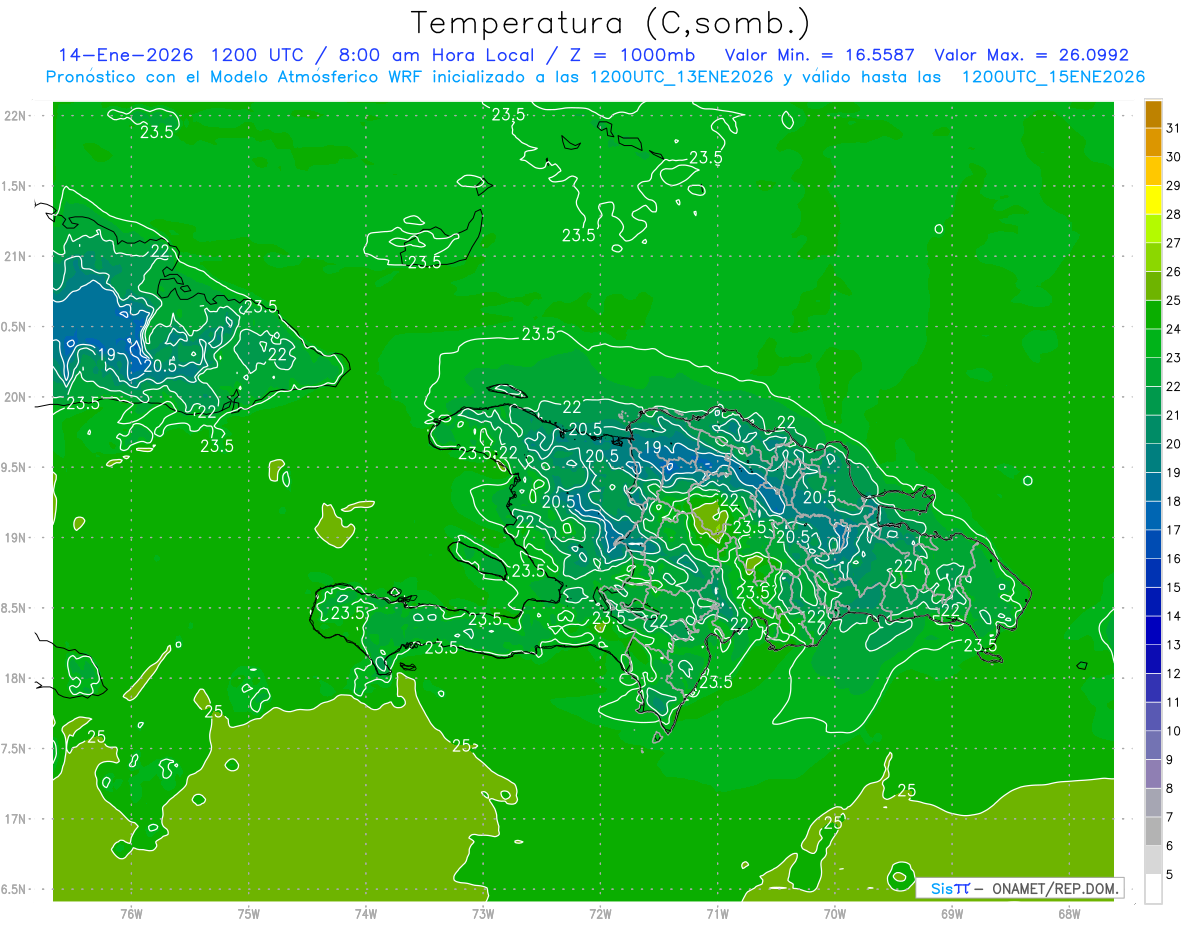Viewport: 1200px width, 927px height.
Task: Click the '73W' longitude axis label
Action: point(483,914)
